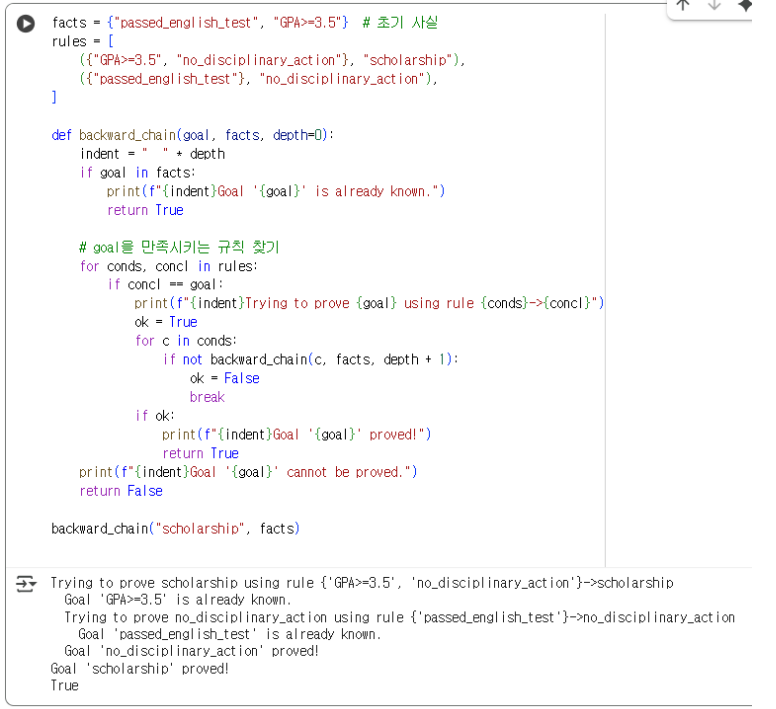Click the first output line 'Trying to prove scholarship'
This screenshot has width=776, height=709.
point(361,583)
